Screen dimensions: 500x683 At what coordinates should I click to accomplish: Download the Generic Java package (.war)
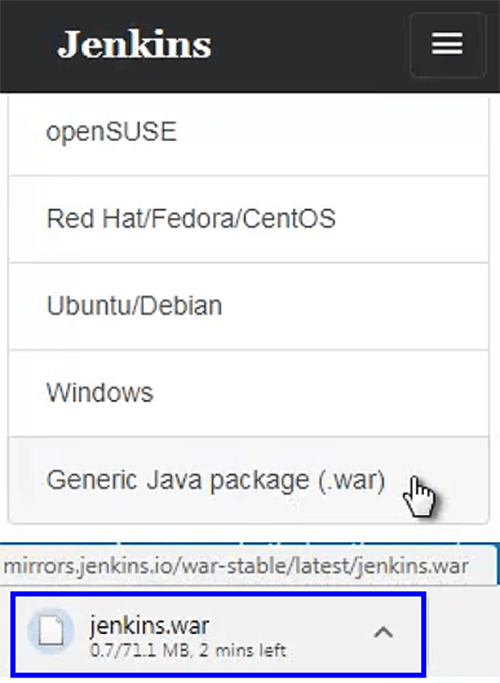(x=216, y=480)
